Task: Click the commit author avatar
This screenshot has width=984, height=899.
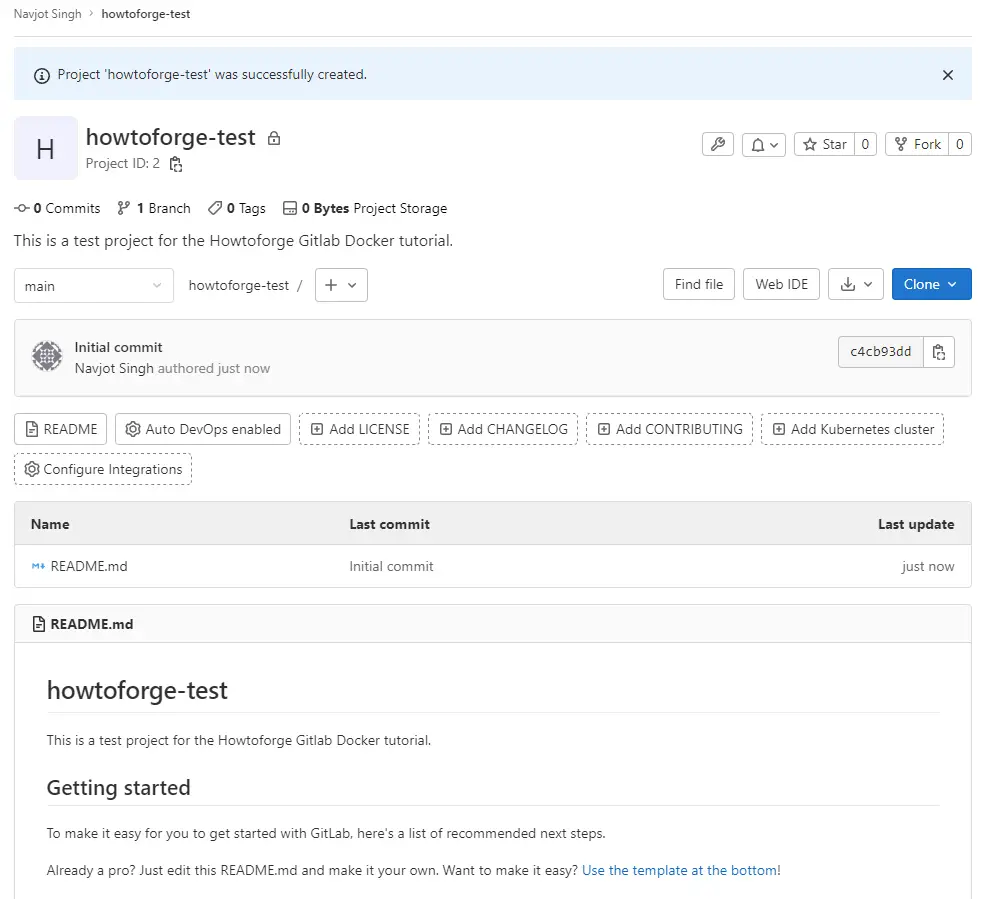Action: click(47, 356)
